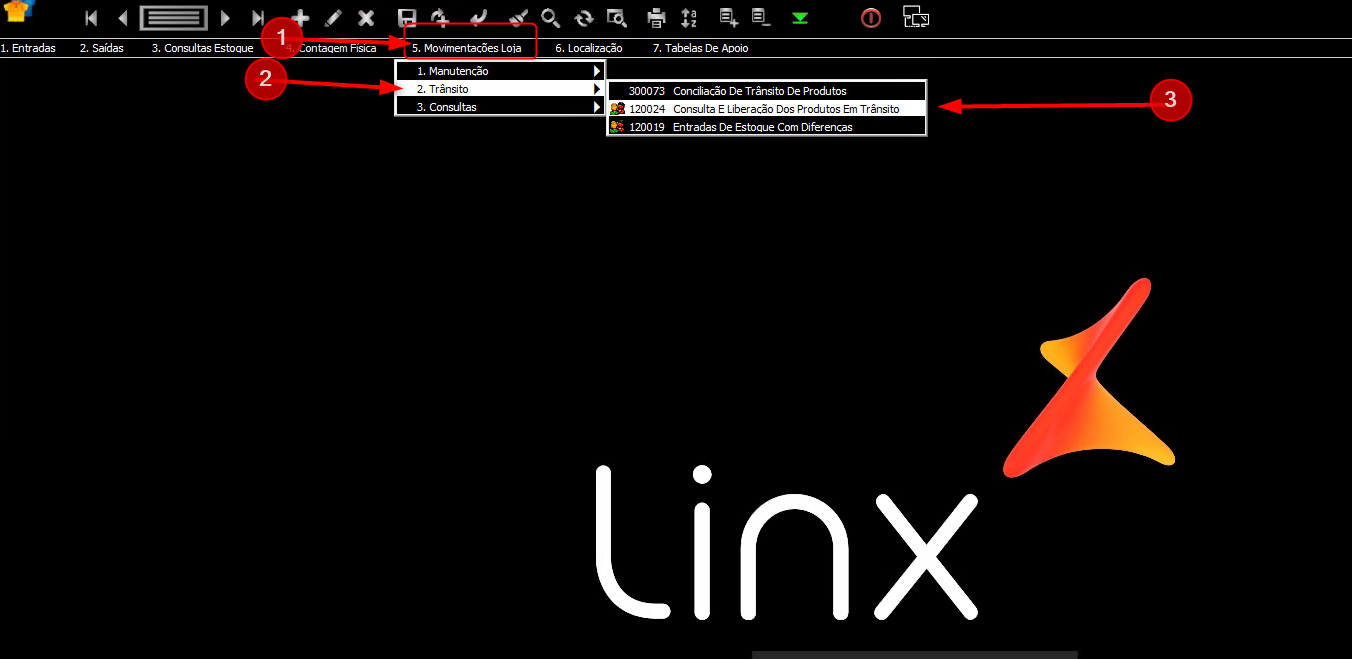The width and height of the screenshot is (1352, 659).
Task: Edit record with the pencil icon
Action: [334, 18]
